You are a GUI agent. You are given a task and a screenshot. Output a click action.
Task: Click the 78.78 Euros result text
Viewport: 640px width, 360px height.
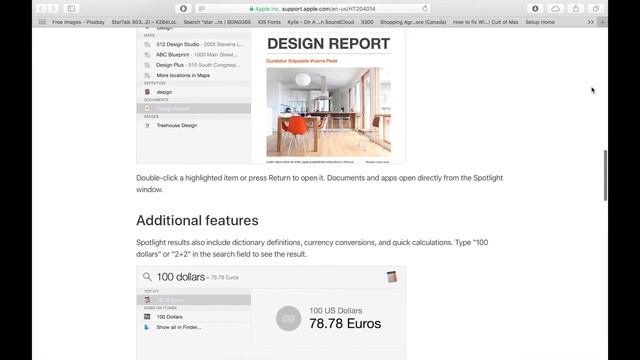345,324
